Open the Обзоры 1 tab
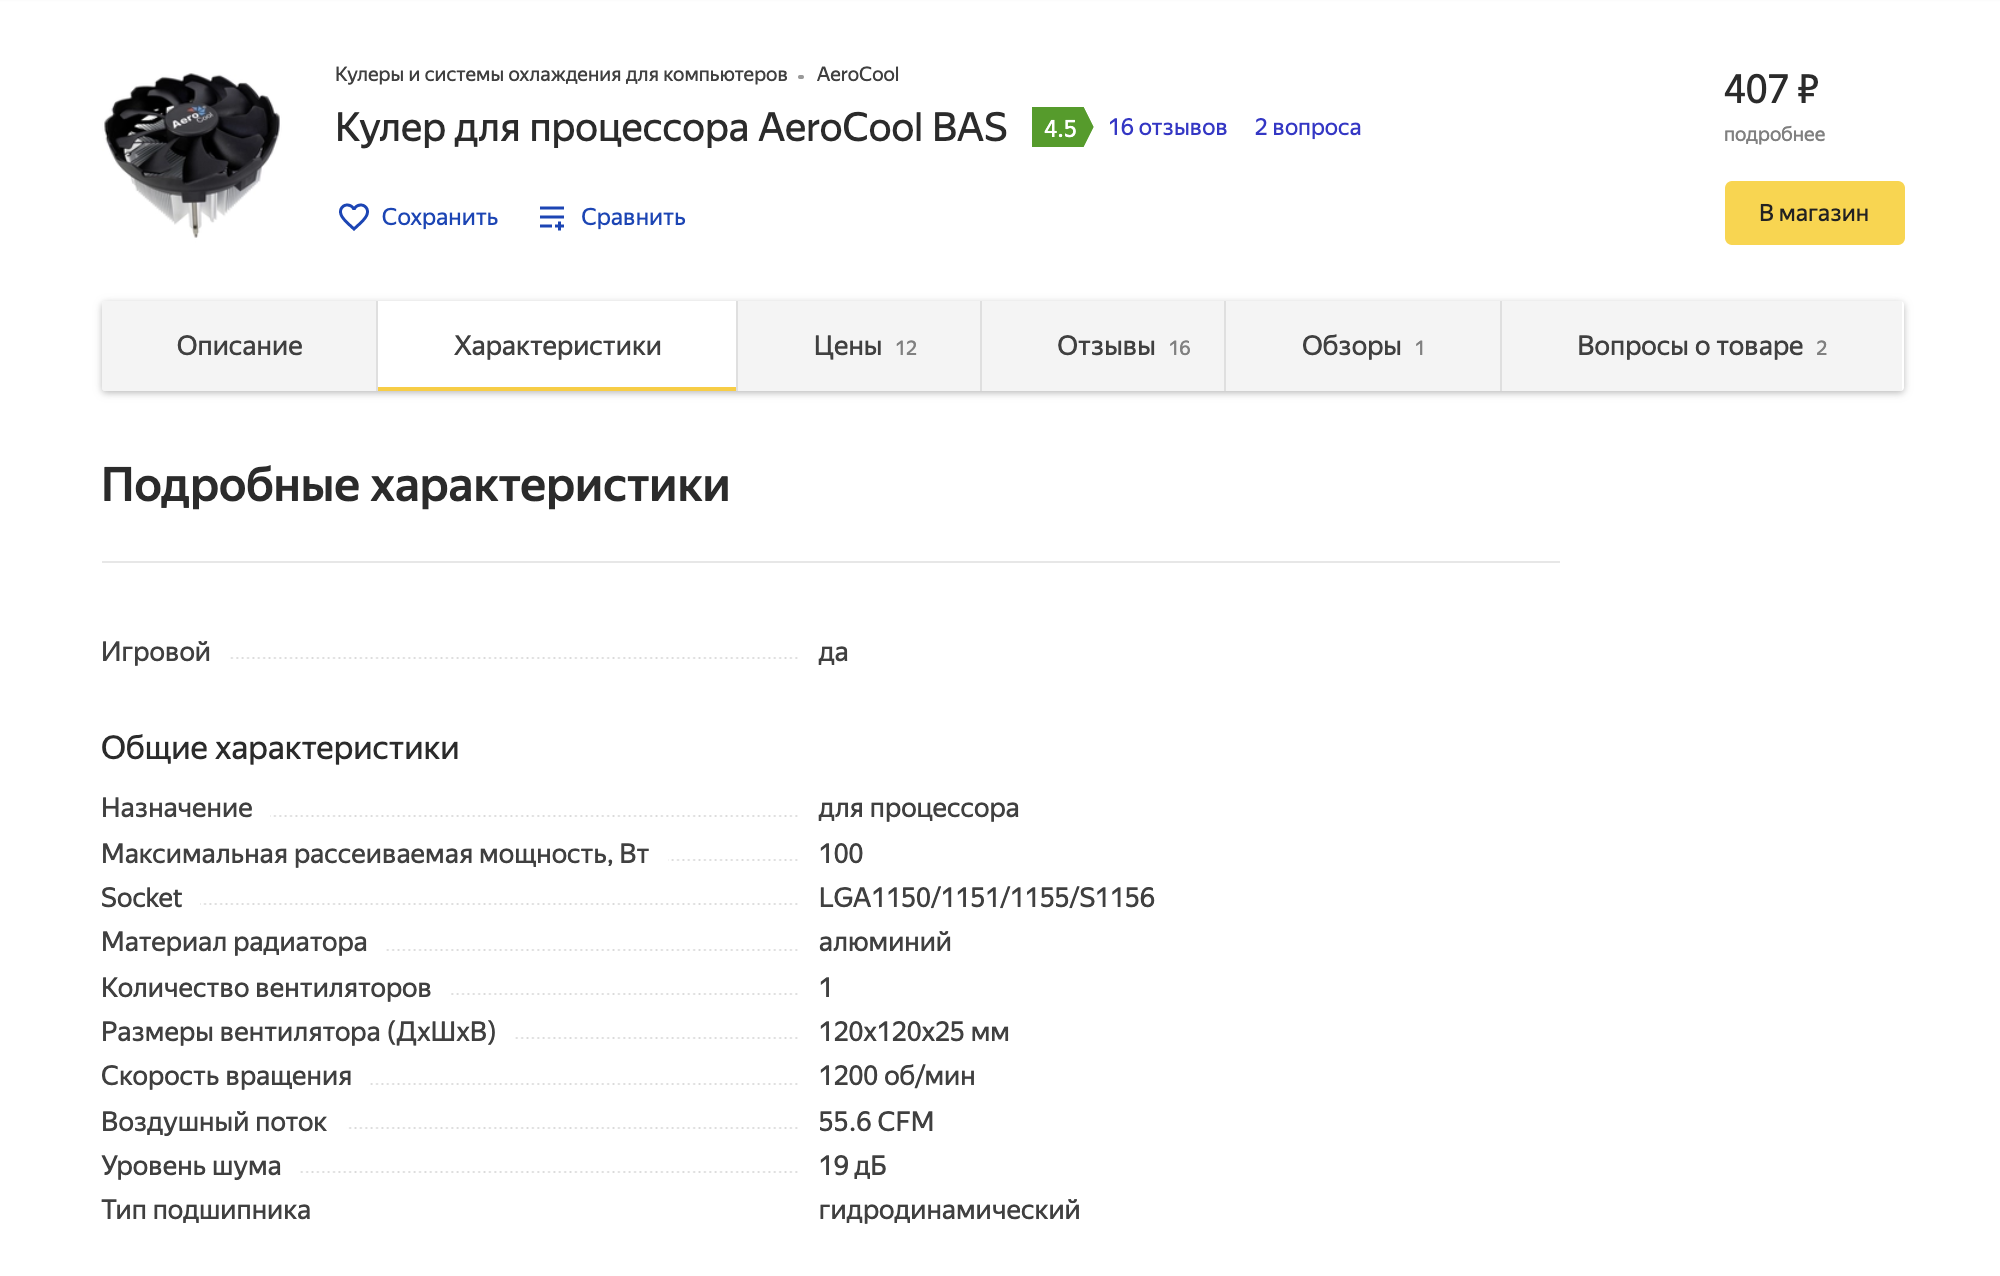The height and width of the screenshot is (1276, 2000). pos(1363,346)
